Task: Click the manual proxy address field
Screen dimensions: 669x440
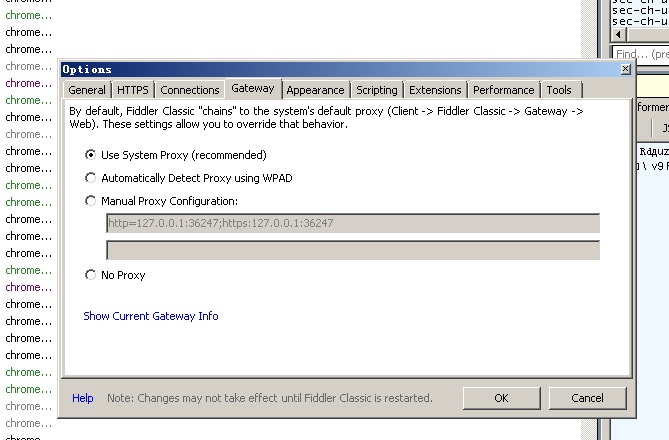Action: pyautogui.click(x=353, y=223)
